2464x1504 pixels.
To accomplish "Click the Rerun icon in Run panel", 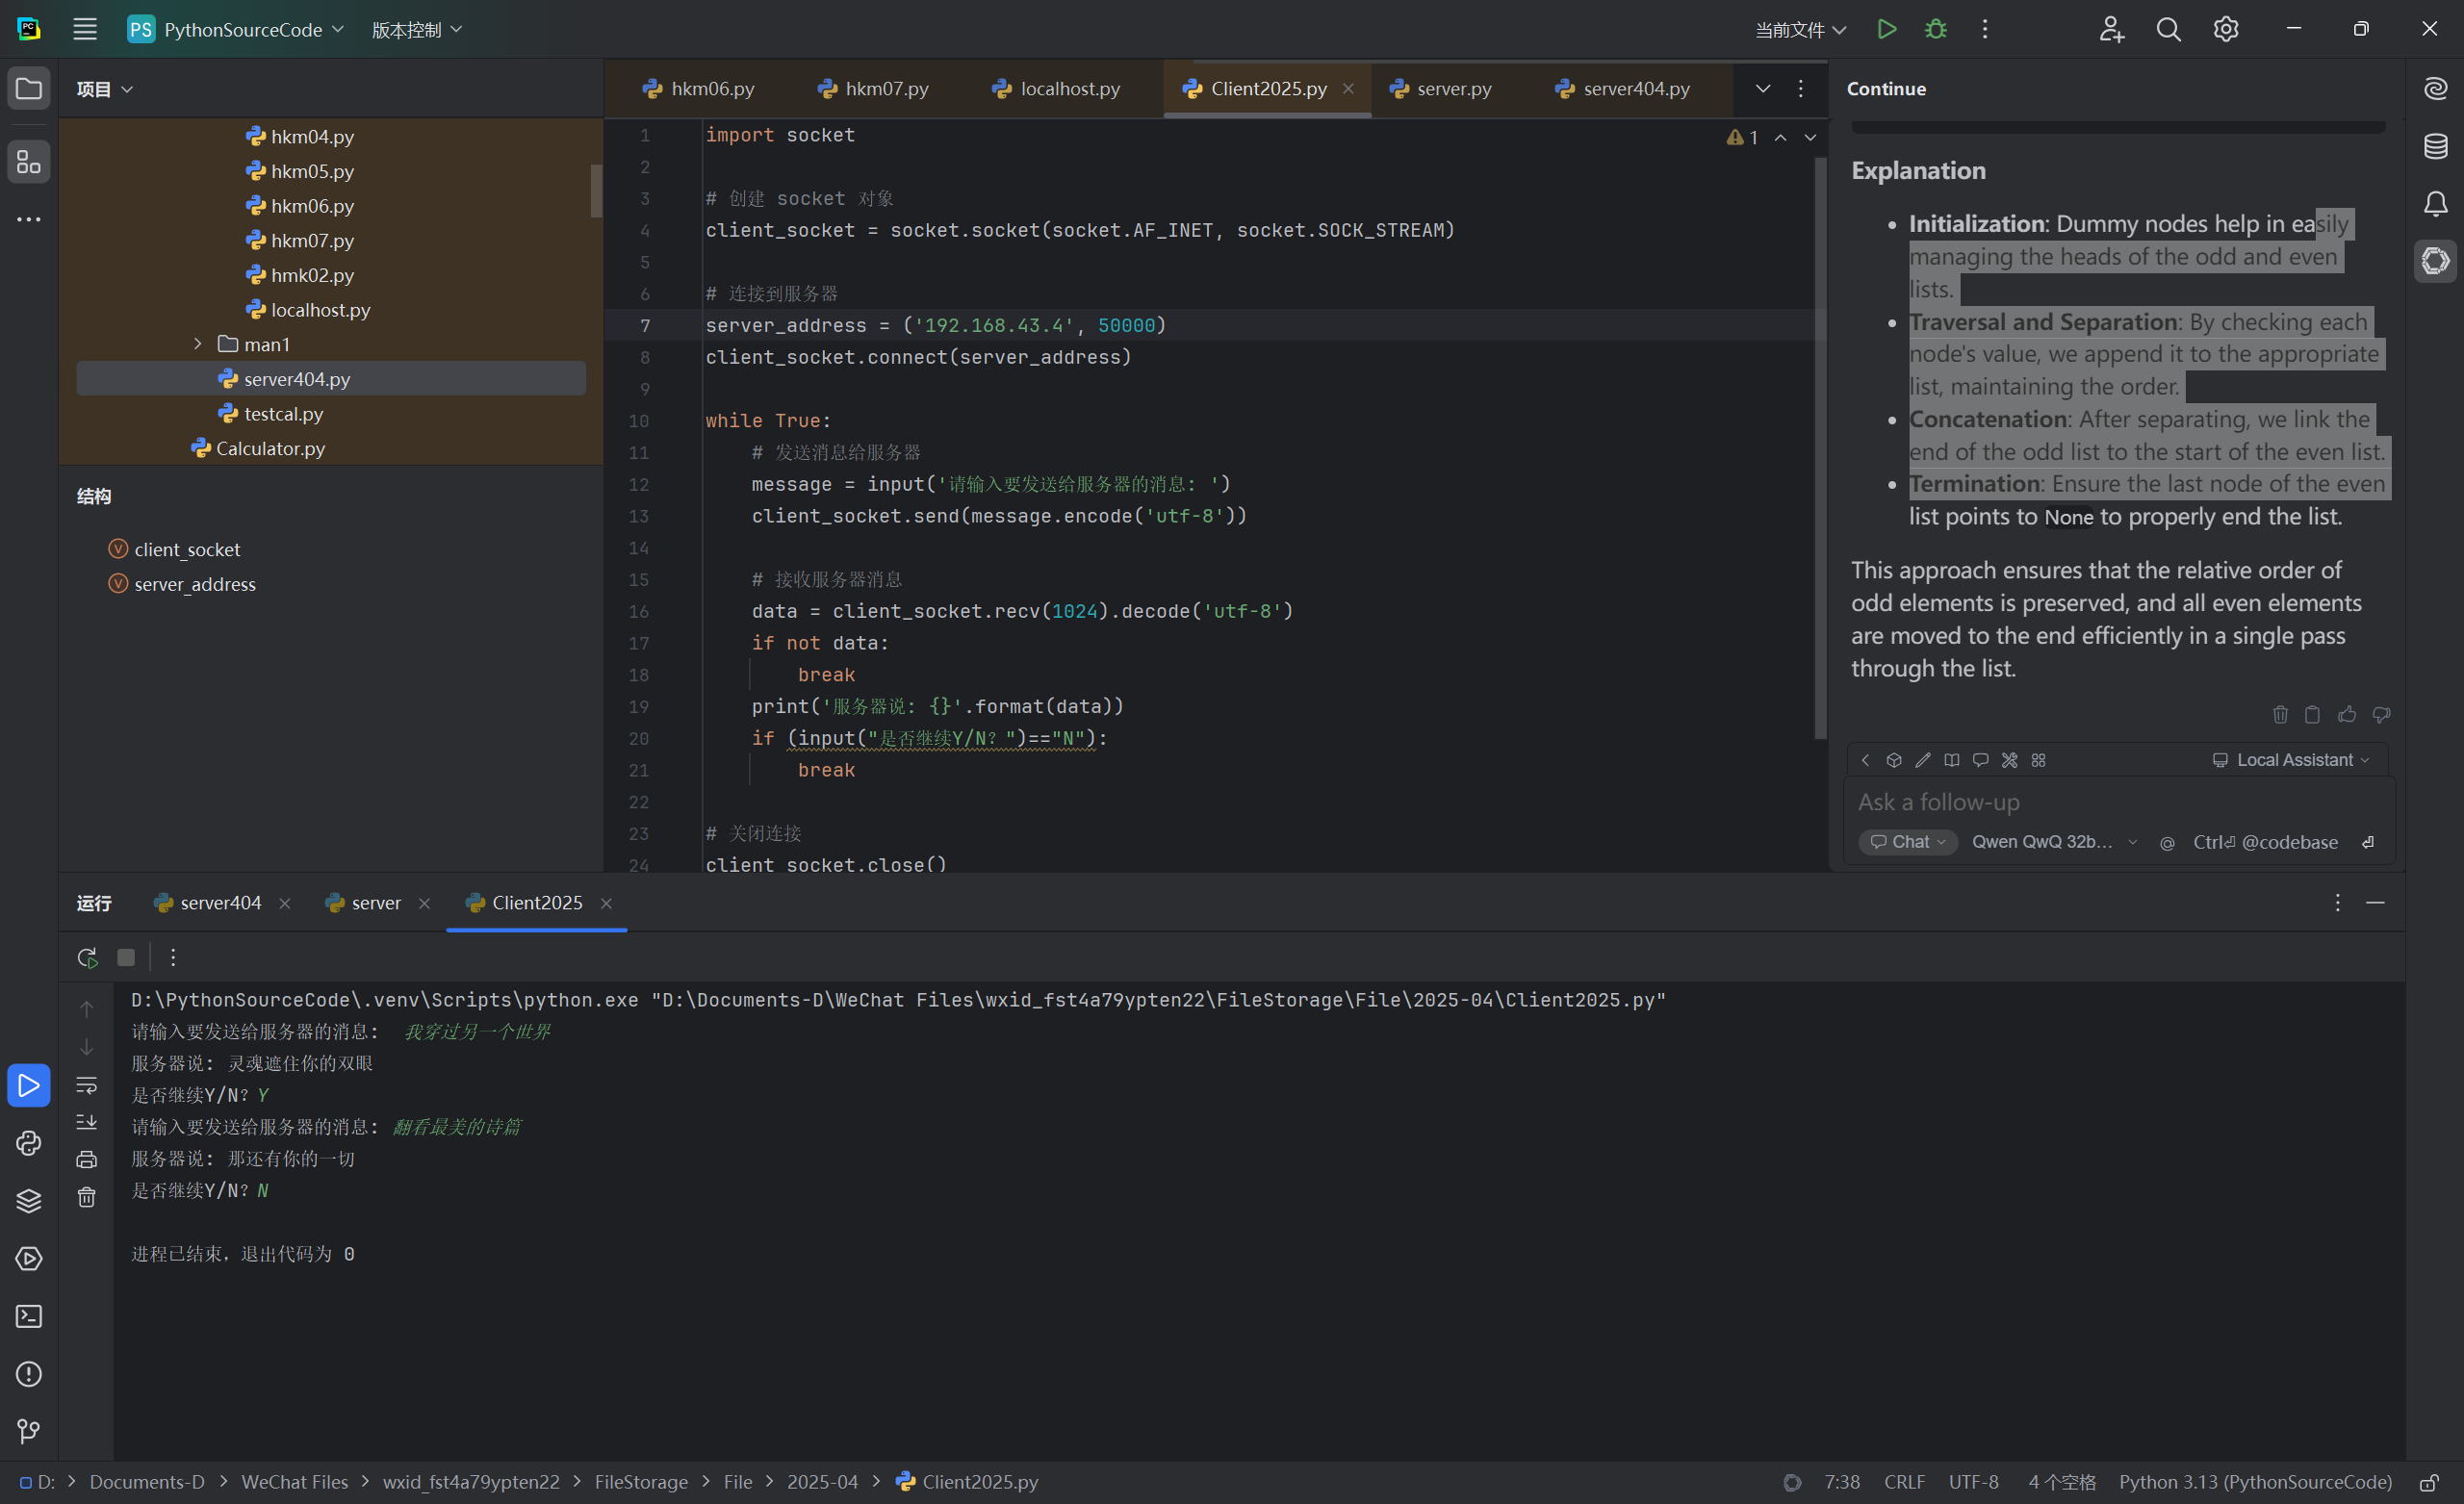I will point(87,957).
